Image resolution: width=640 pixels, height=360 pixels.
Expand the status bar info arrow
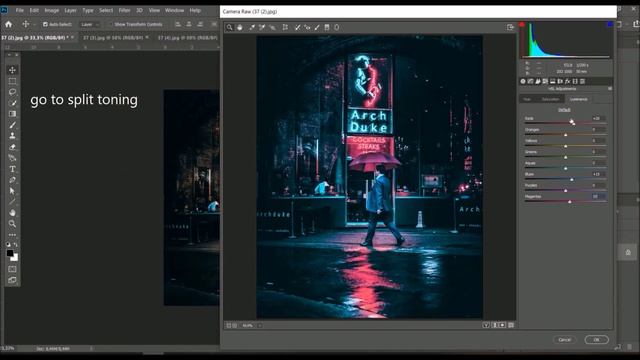(91, 349)
